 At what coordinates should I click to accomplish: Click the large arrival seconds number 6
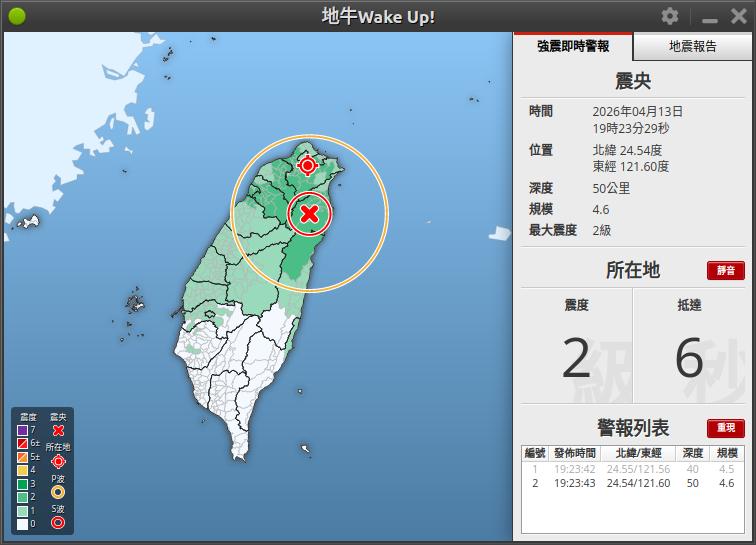coord(689,357)
